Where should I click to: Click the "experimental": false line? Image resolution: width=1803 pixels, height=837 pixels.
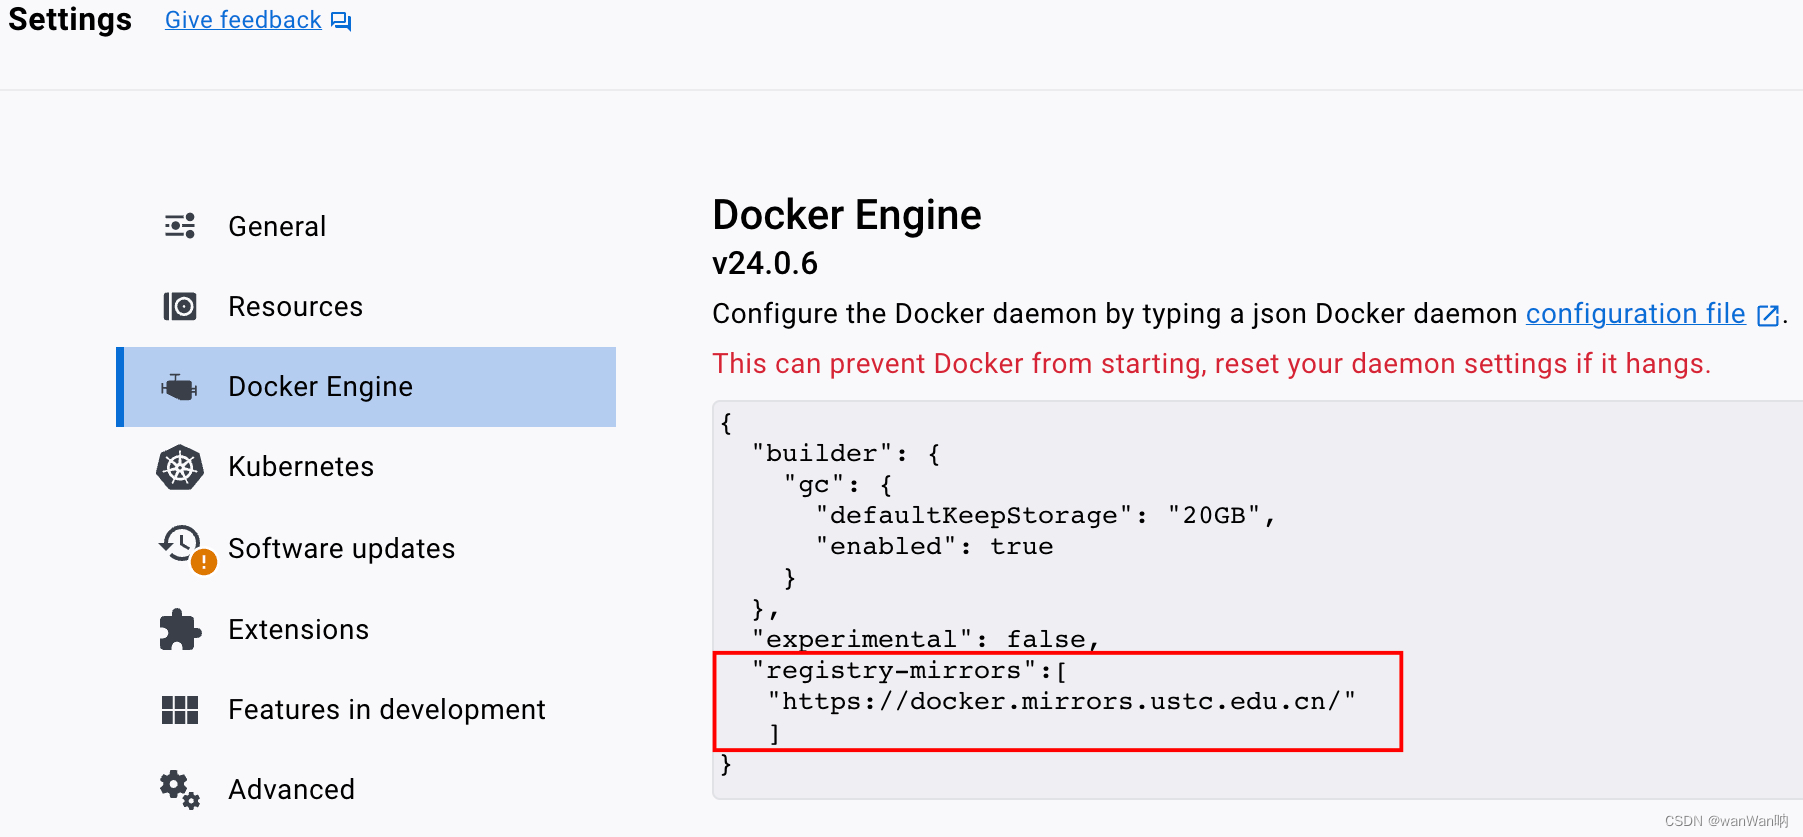[x=926, y=640]
